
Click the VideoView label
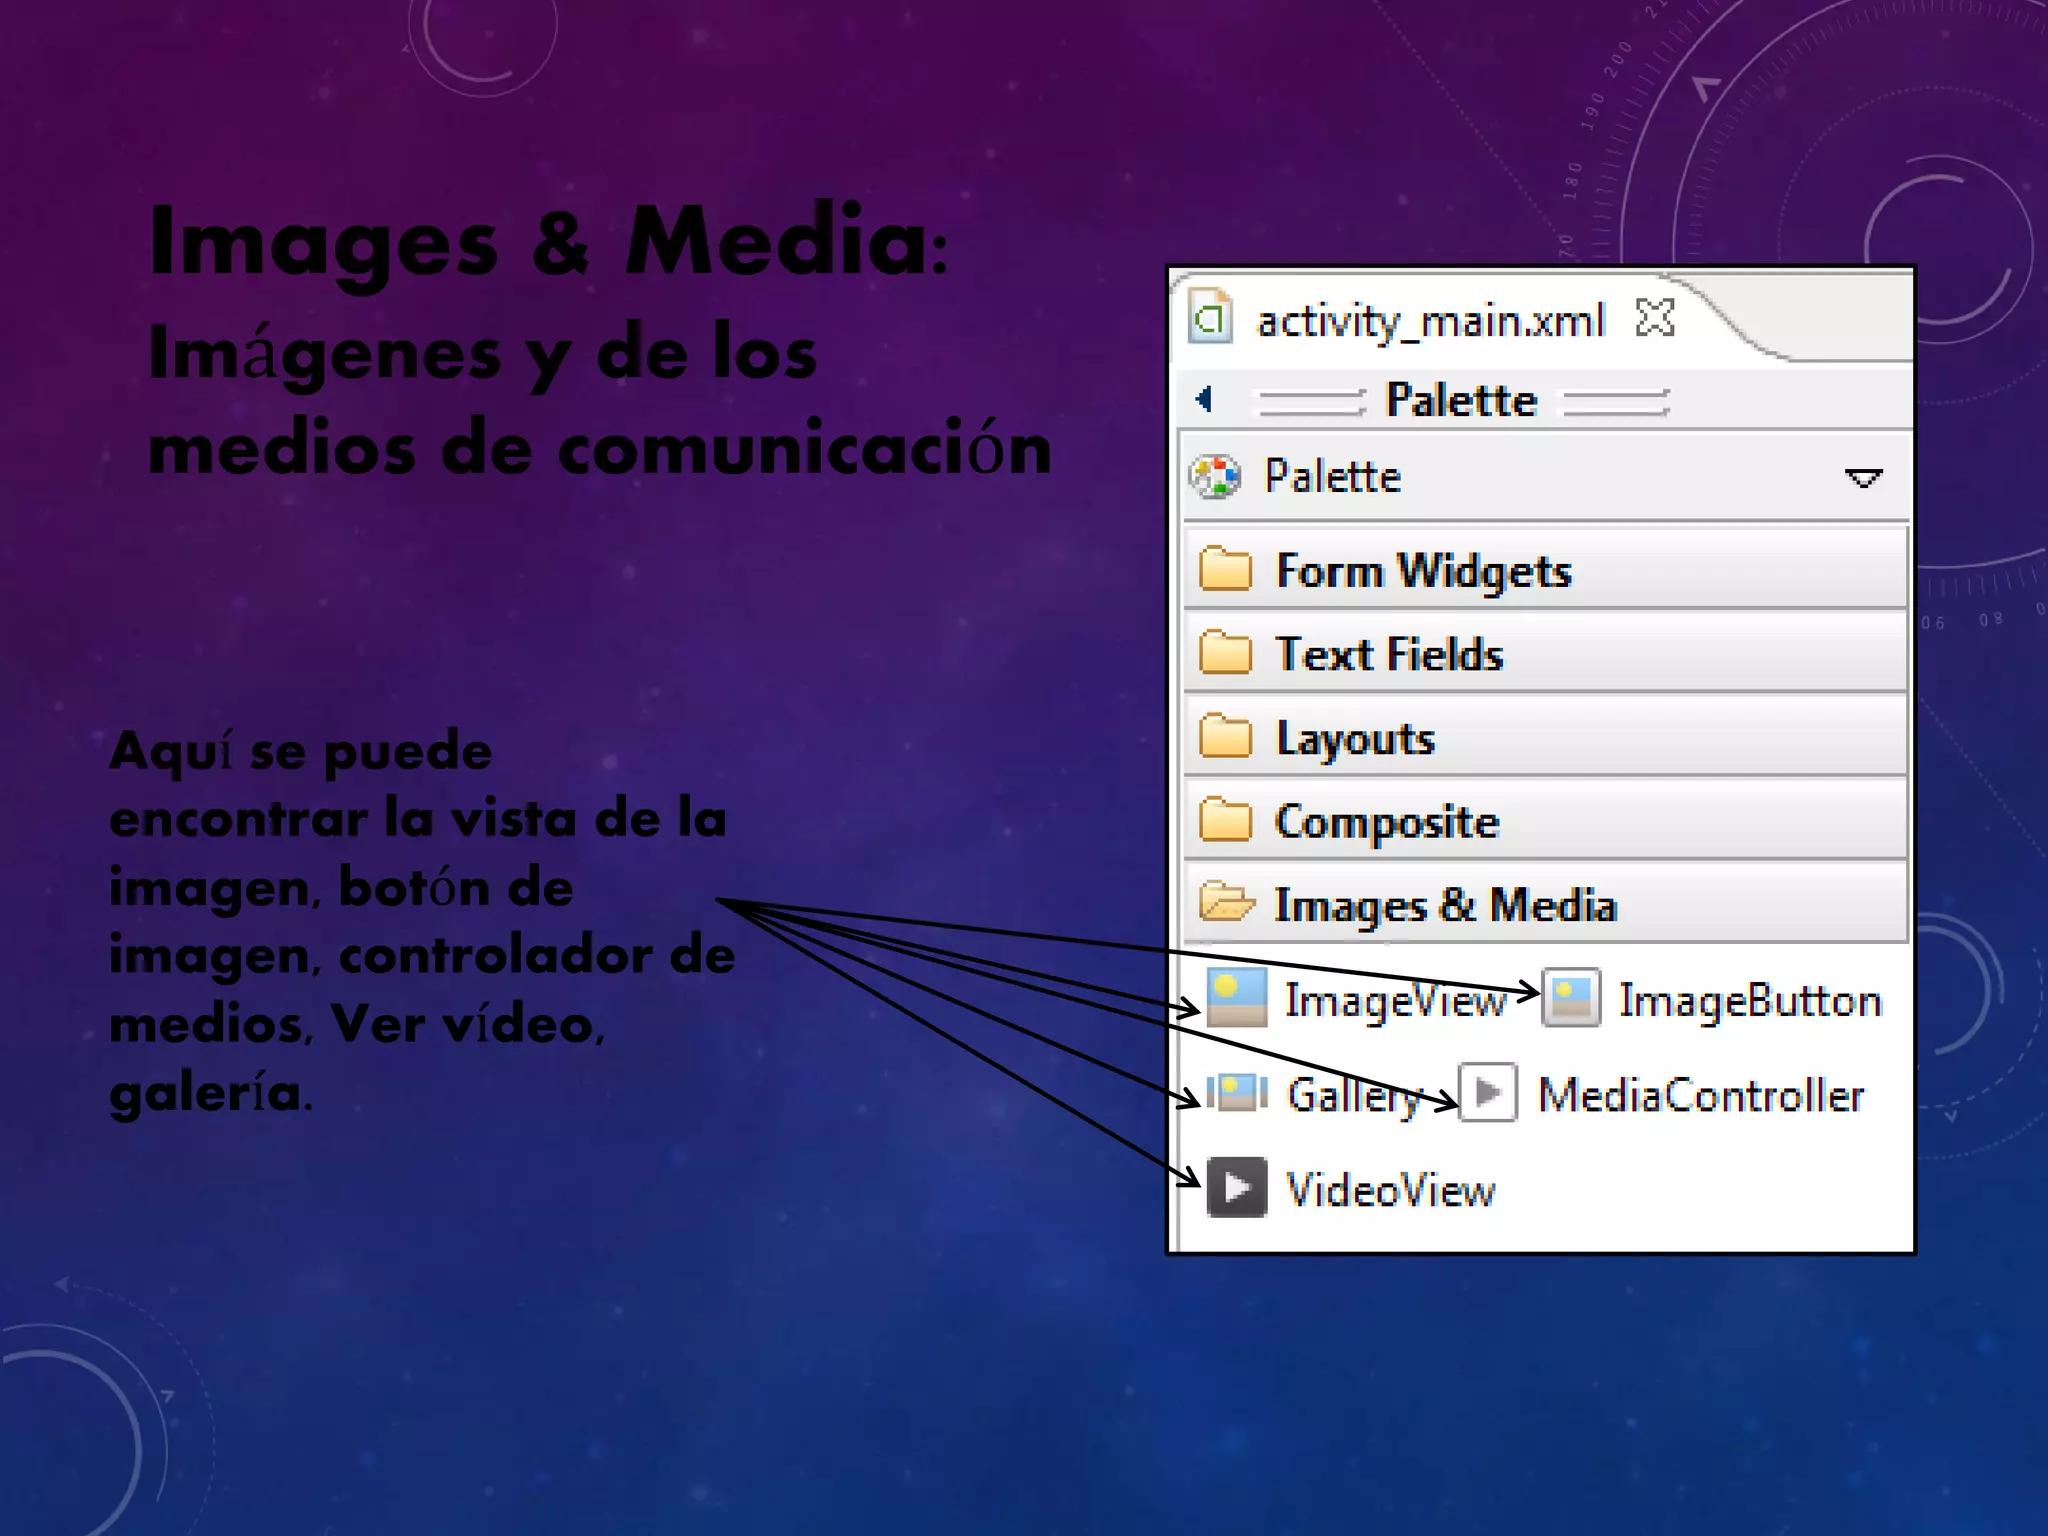1390,1190
